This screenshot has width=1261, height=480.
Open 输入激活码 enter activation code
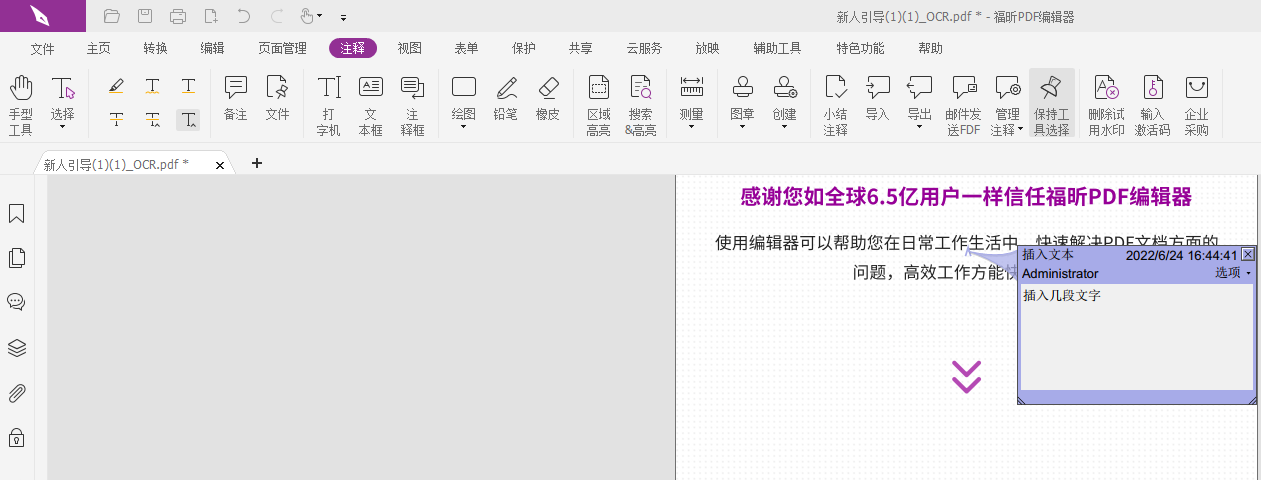click(x=1152, y=104)
